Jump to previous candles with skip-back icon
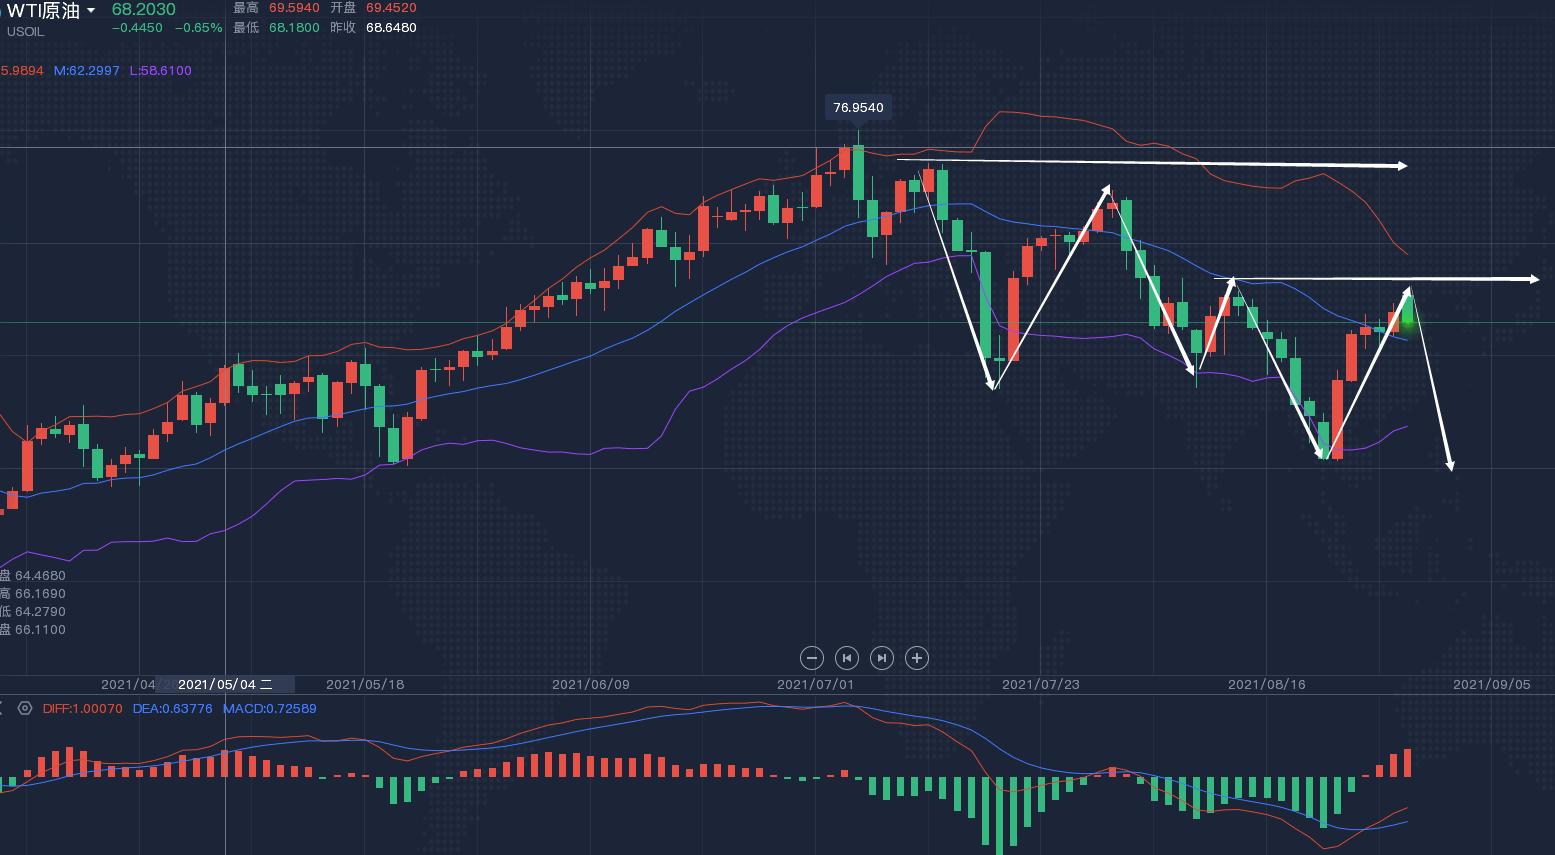This screenshot has width=1555, height=855. pos(847,658)
